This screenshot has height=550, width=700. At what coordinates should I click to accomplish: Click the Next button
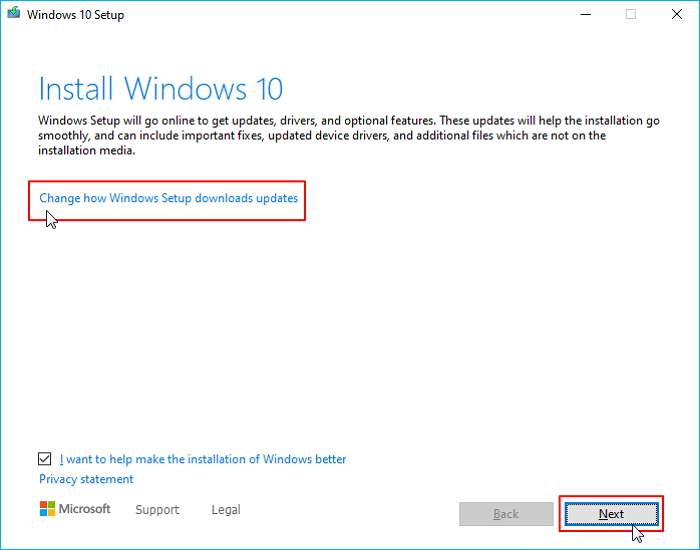pyautogui.click(x=611, y=514)
